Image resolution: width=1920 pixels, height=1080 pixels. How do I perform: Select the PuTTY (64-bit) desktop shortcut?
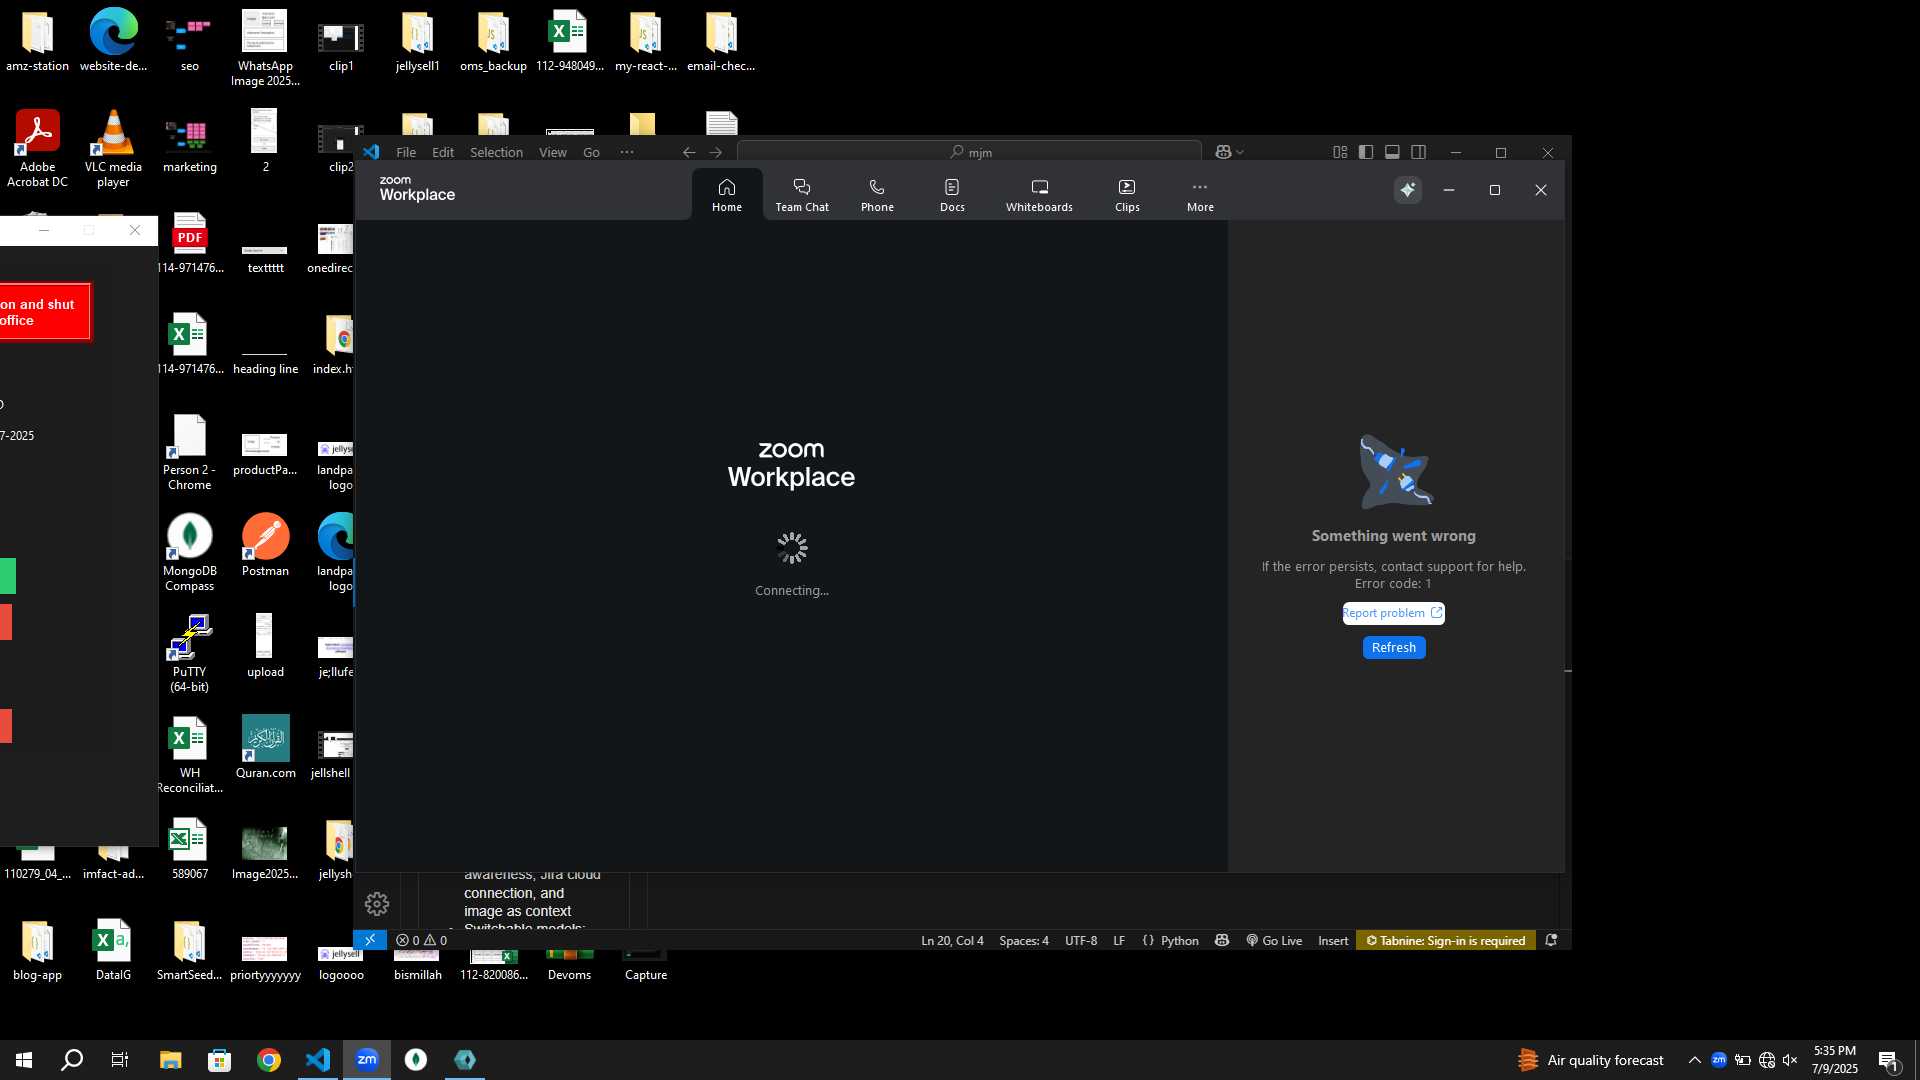tap(189, 654)
